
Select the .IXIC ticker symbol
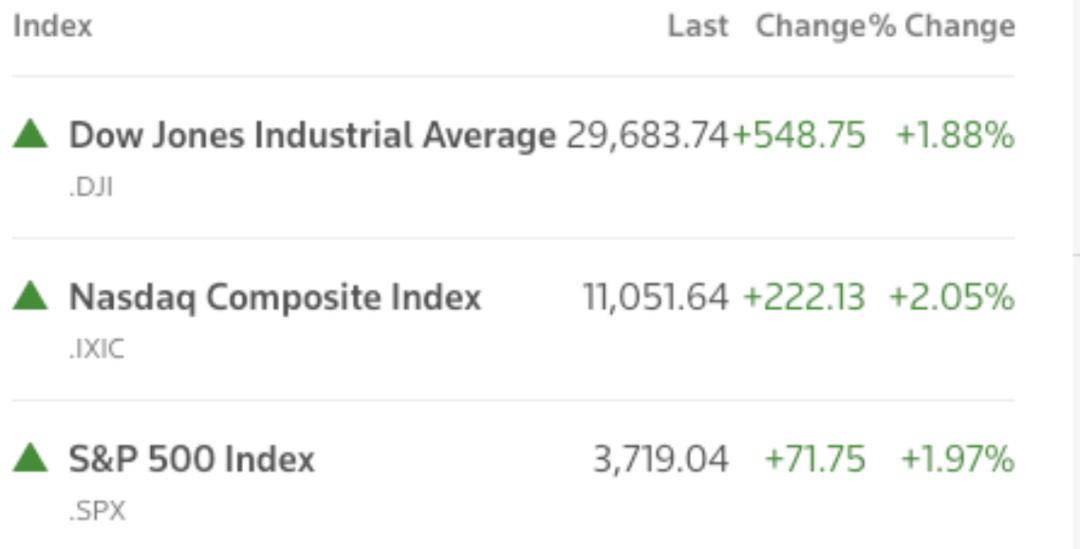[x=96, y=349]
